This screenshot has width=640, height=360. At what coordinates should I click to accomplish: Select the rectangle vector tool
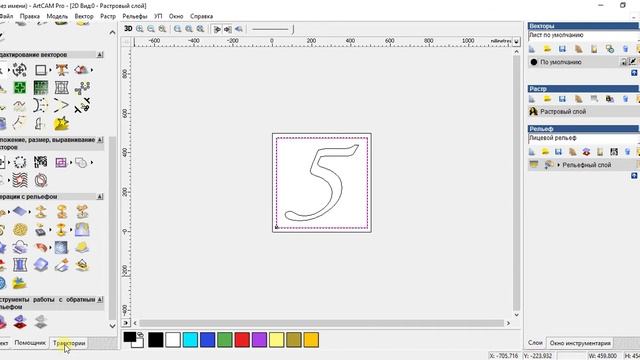pyautogui.click(x=40, y=70)
